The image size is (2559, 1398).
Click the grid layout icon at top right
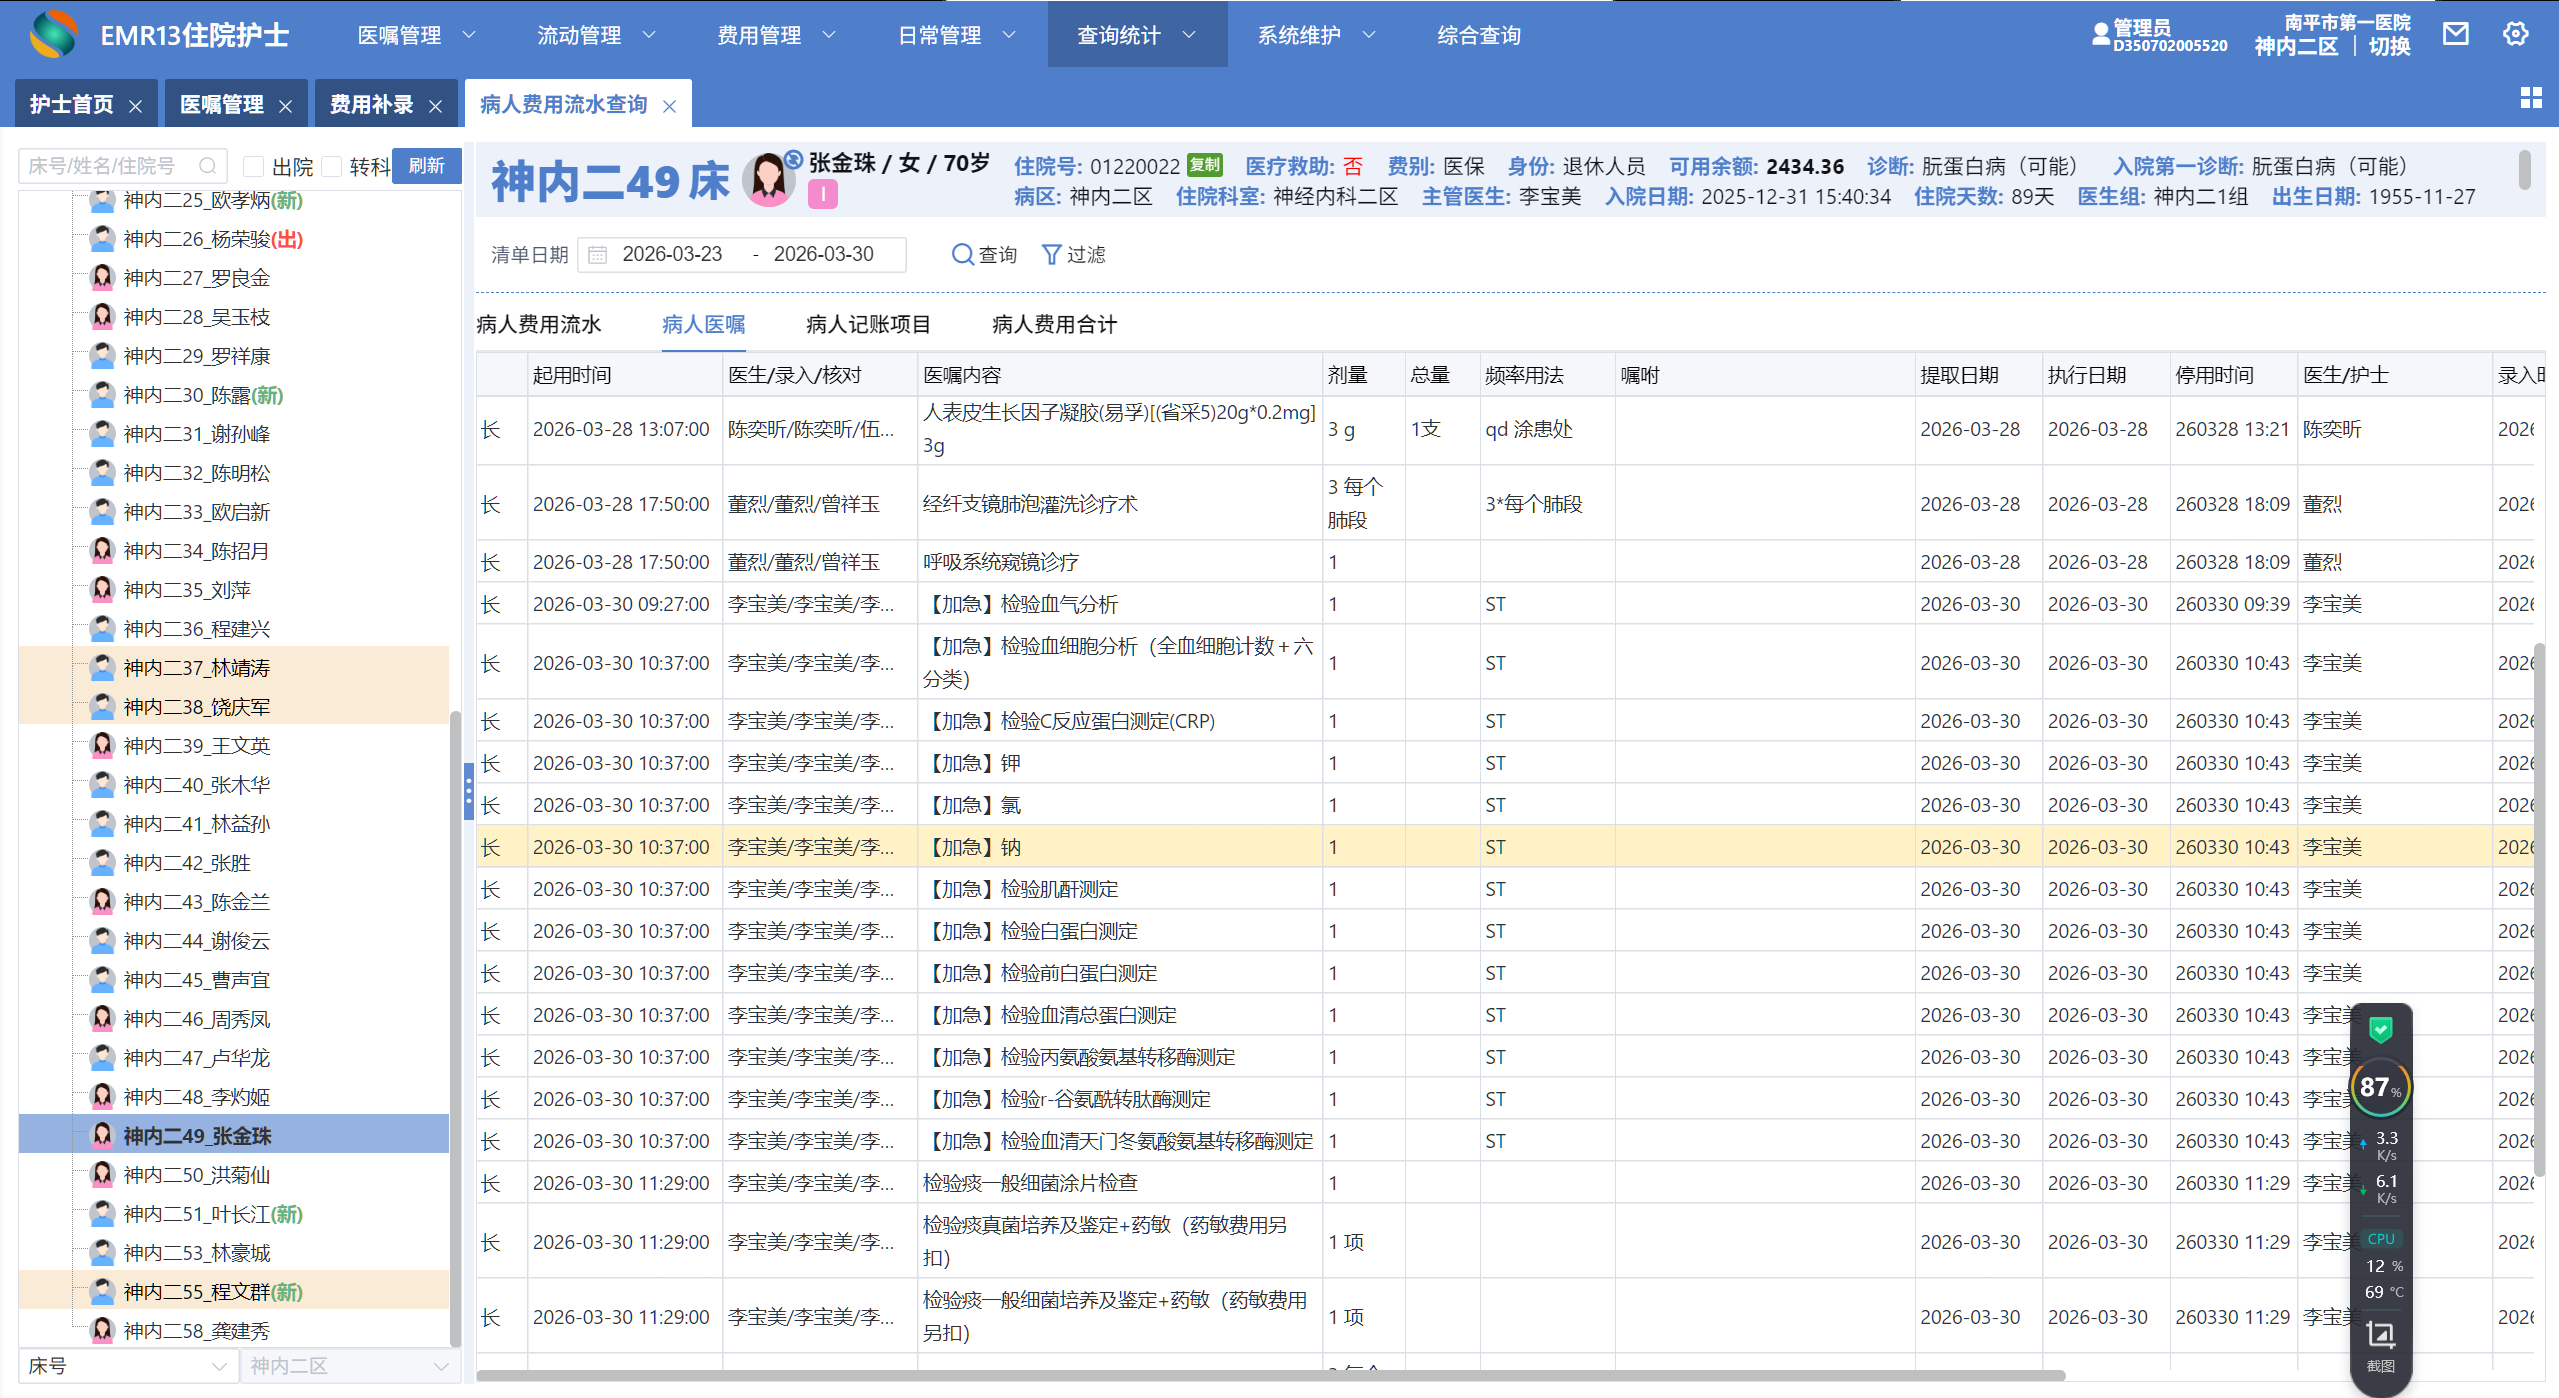2530,97
